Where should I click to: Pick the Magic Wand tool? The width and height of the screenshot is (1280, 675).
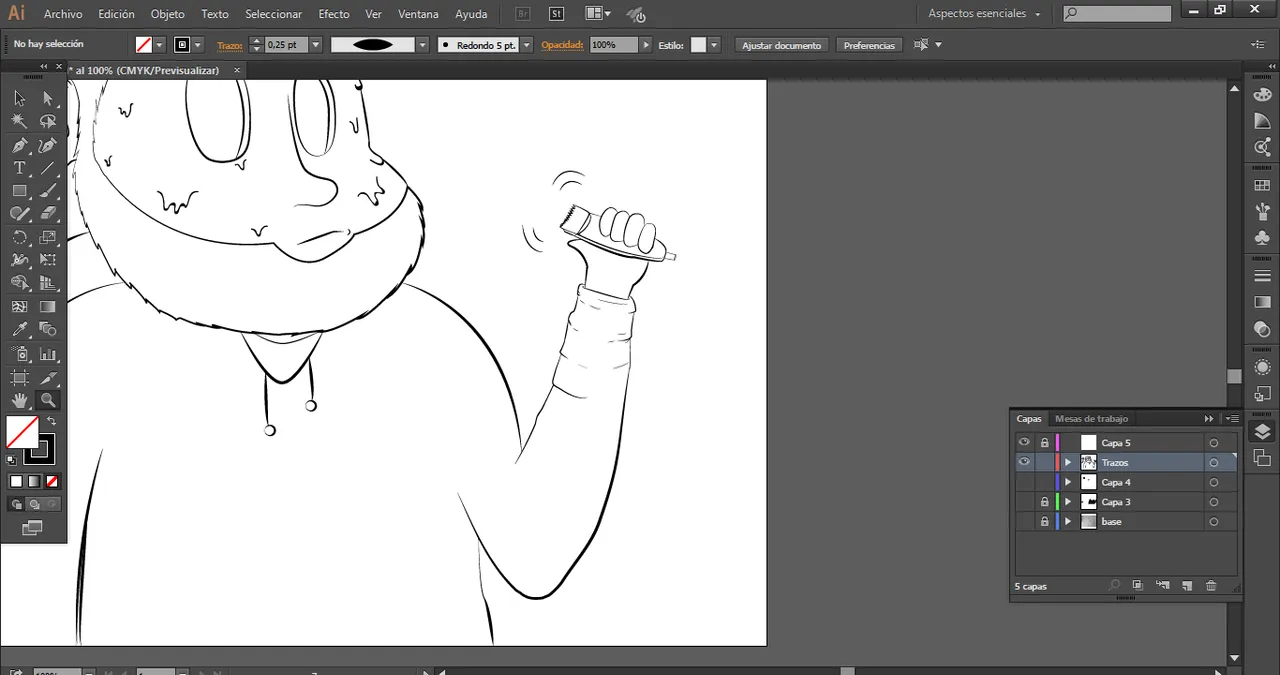19,121
